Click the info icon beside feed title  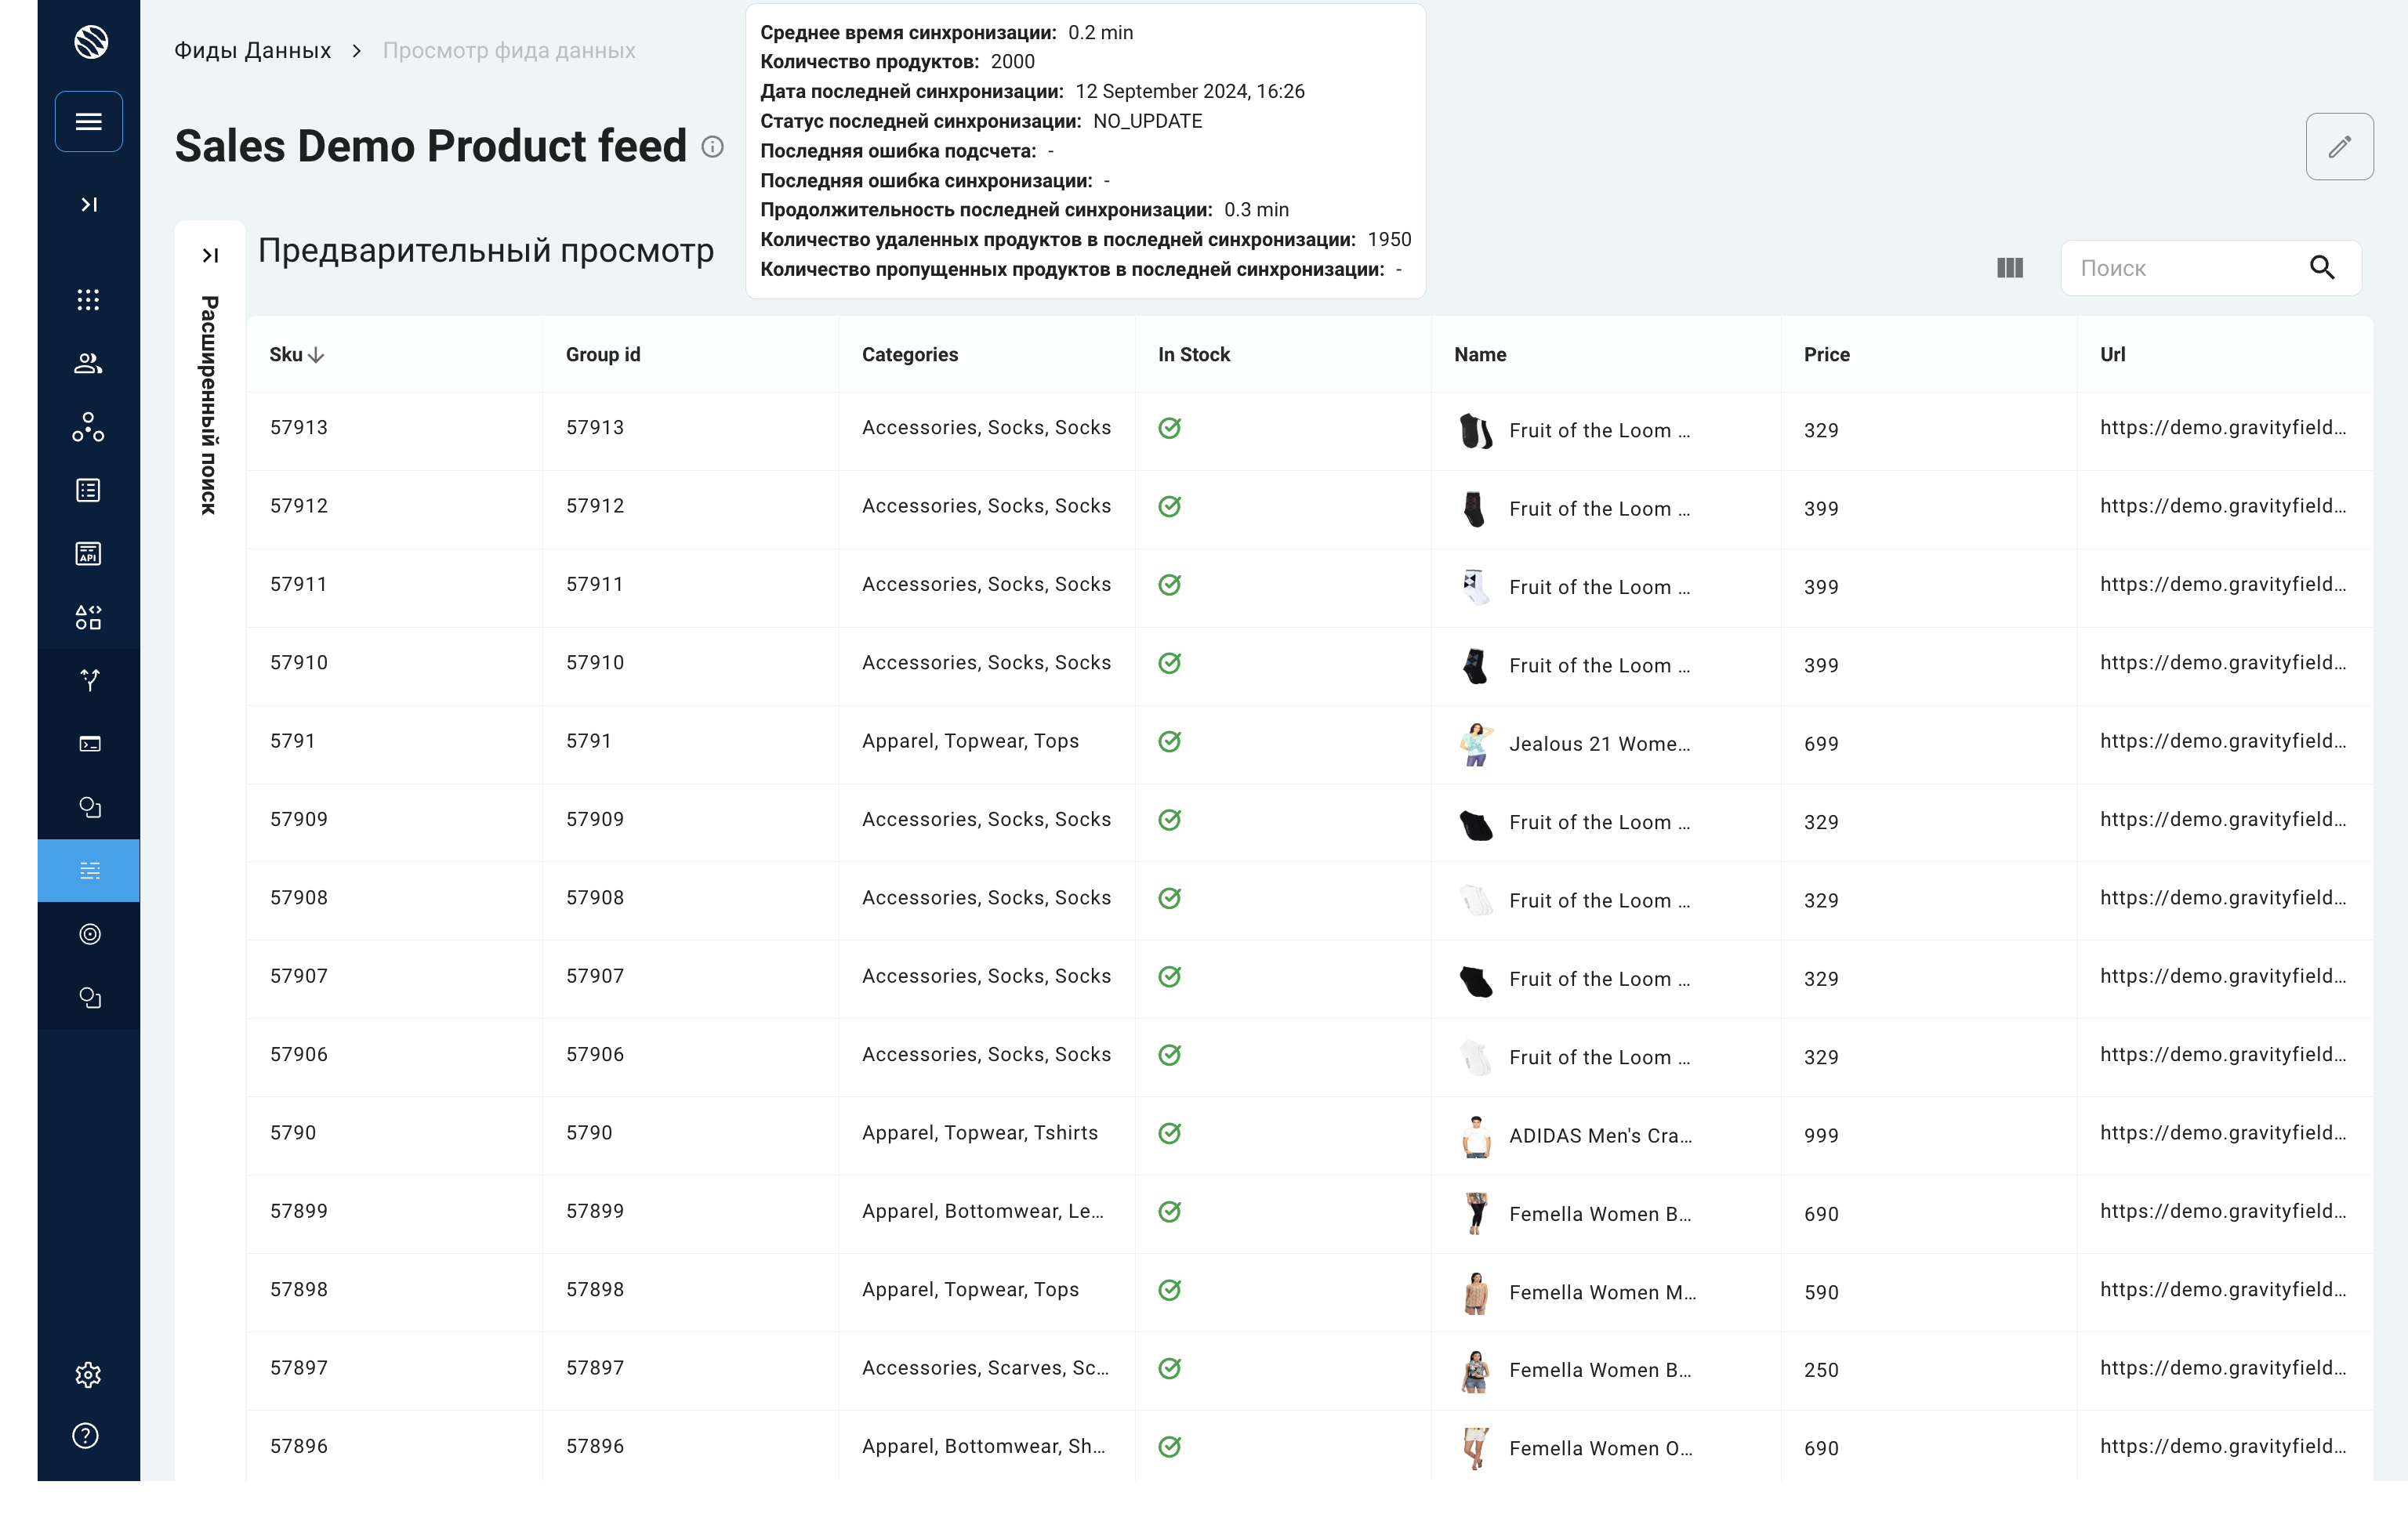(x=712, y=147)
